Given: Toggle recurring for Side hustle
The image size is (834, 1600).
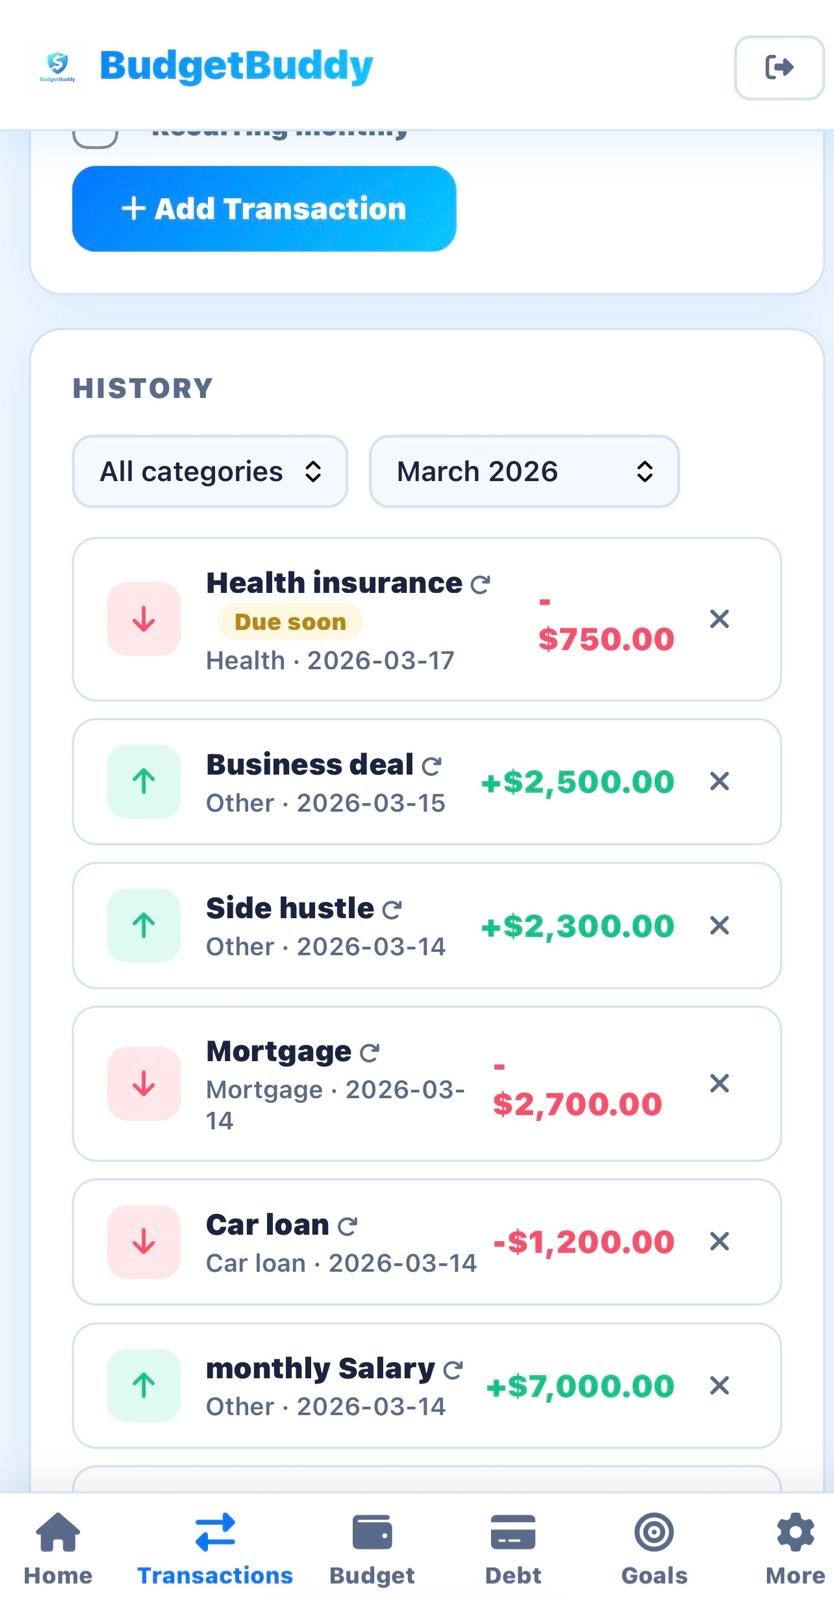Looking at the screenshot, I should point(391,909).
